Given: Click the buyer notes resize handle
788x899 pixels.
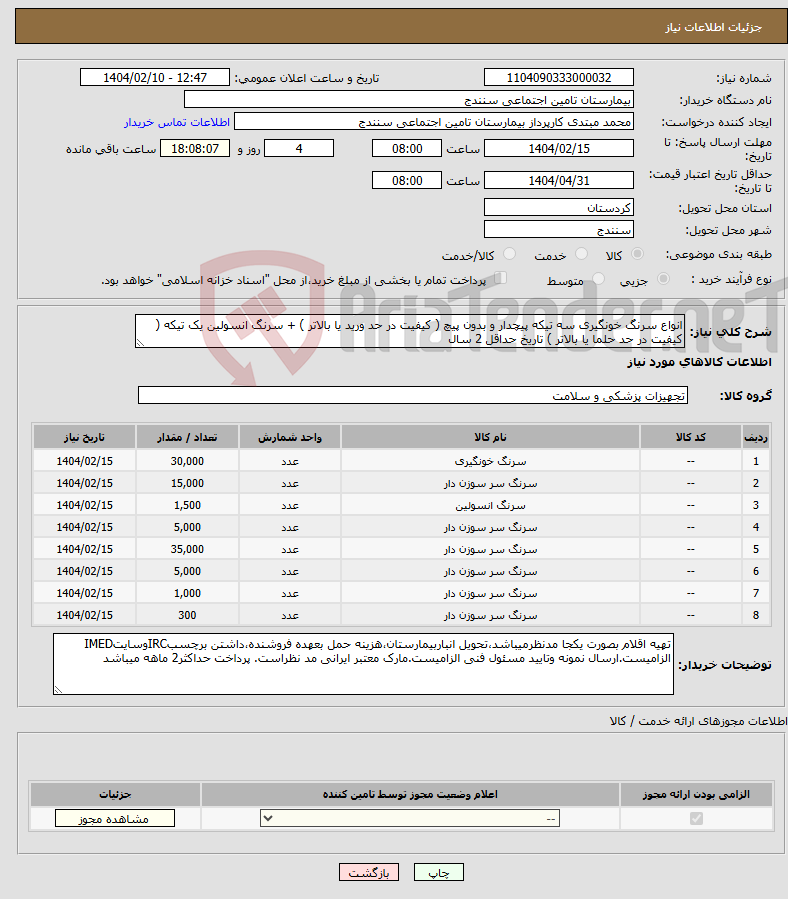Looking at the screenshot, I should pyautogui.click(x=58, y=690).
